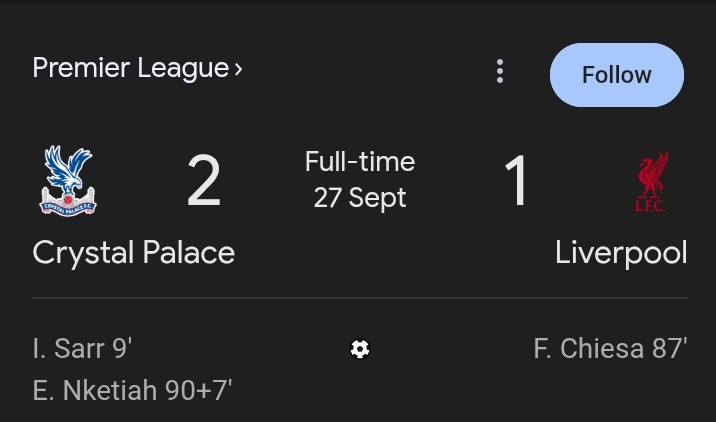This screenshot has width=716, height=422.
Task: Click the 27 Sept match date
Action: 360,198
